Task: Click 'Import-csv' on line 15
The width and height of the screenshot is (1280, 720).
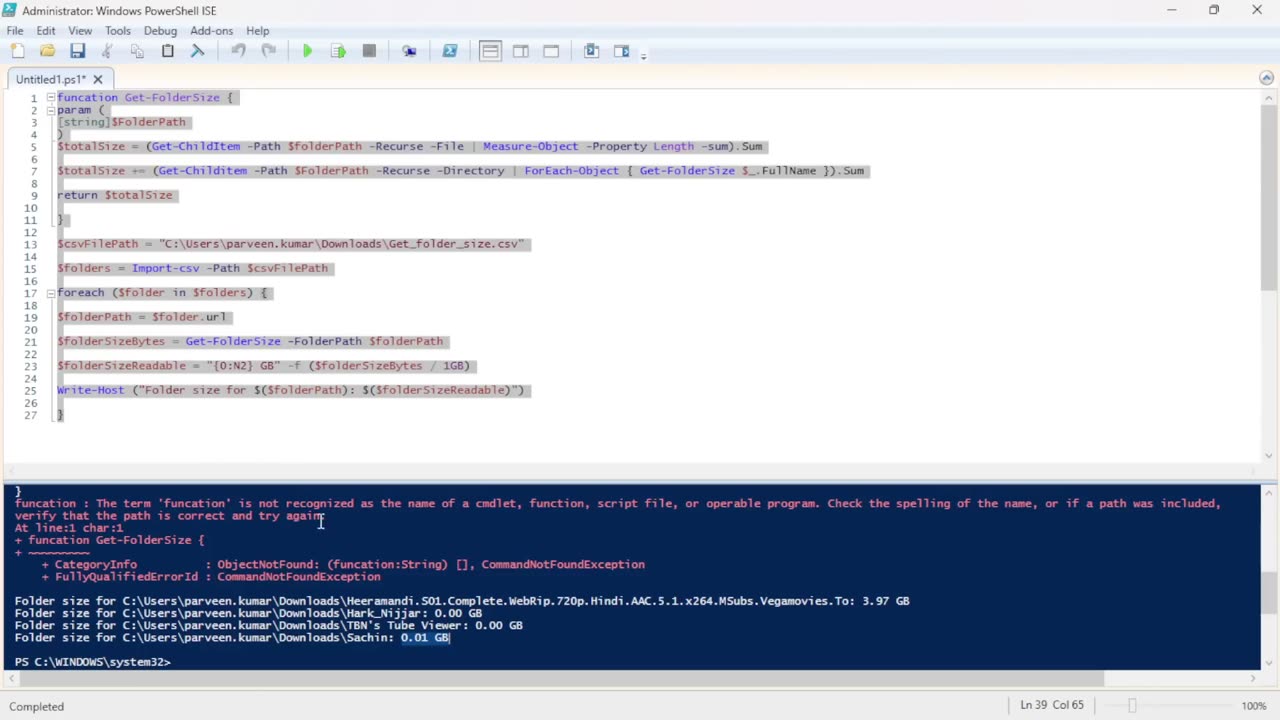Action: click(165, 268)
